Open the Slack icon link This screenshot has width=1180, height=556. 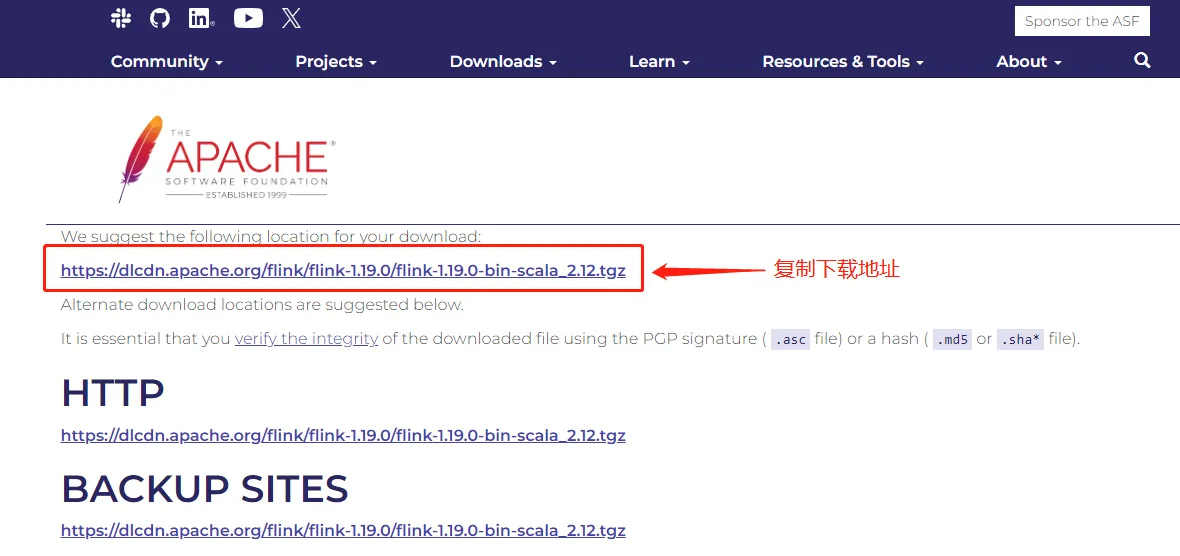click(121, 19)
